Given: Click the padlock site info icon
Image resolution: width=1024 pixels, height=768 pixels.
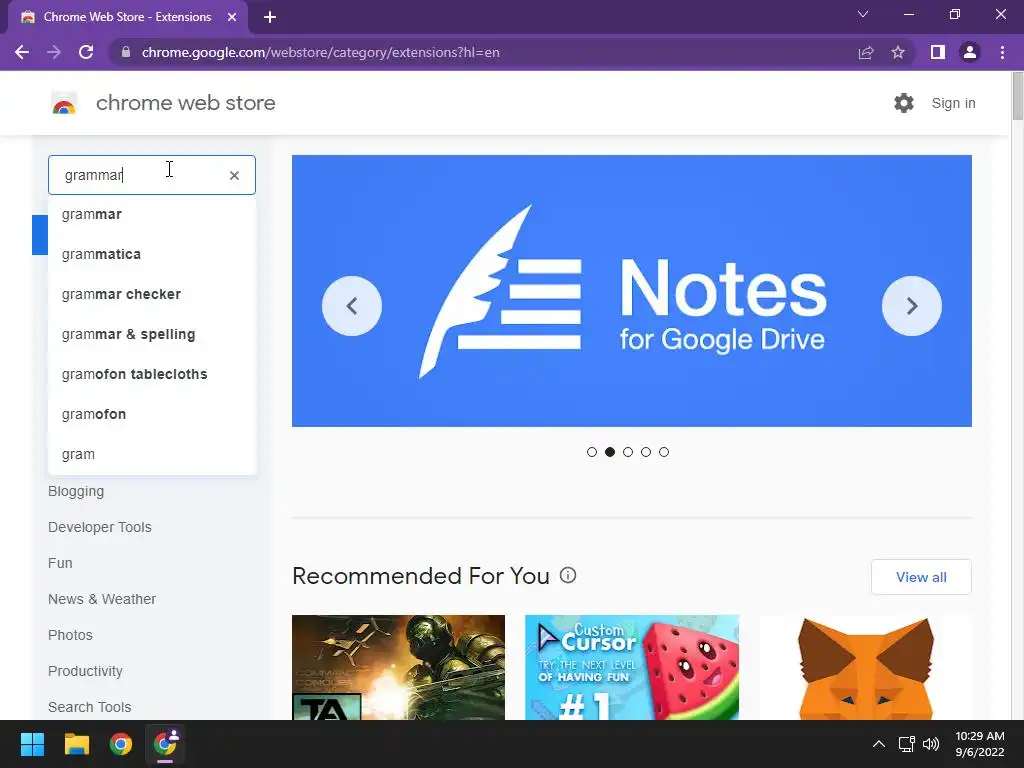Looking at the screenshot, I should point(127,52).
